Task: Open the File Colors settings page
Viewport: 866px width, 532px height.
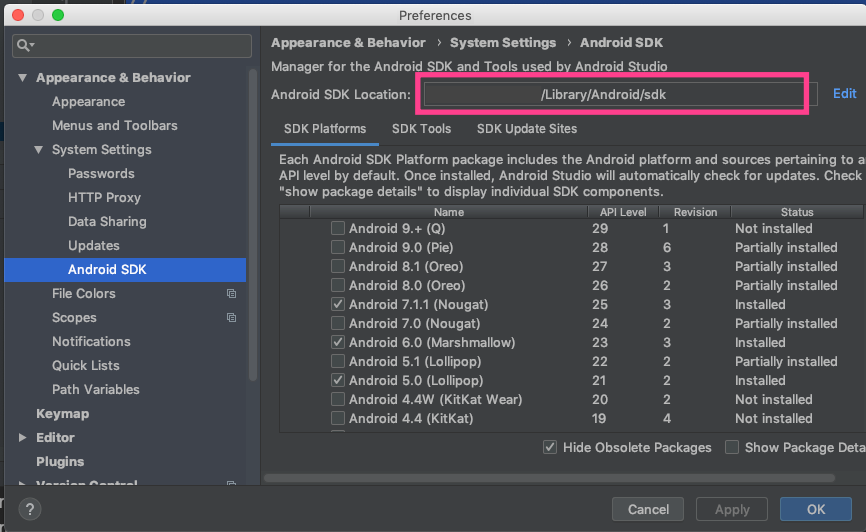Action: (x=83, y=293)
